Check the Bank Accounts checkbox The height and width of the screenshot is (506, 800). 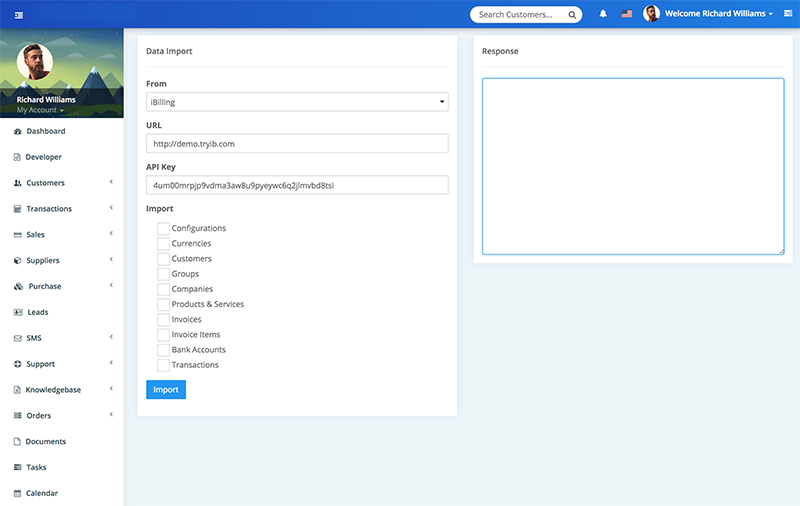(x=163, y=350)
